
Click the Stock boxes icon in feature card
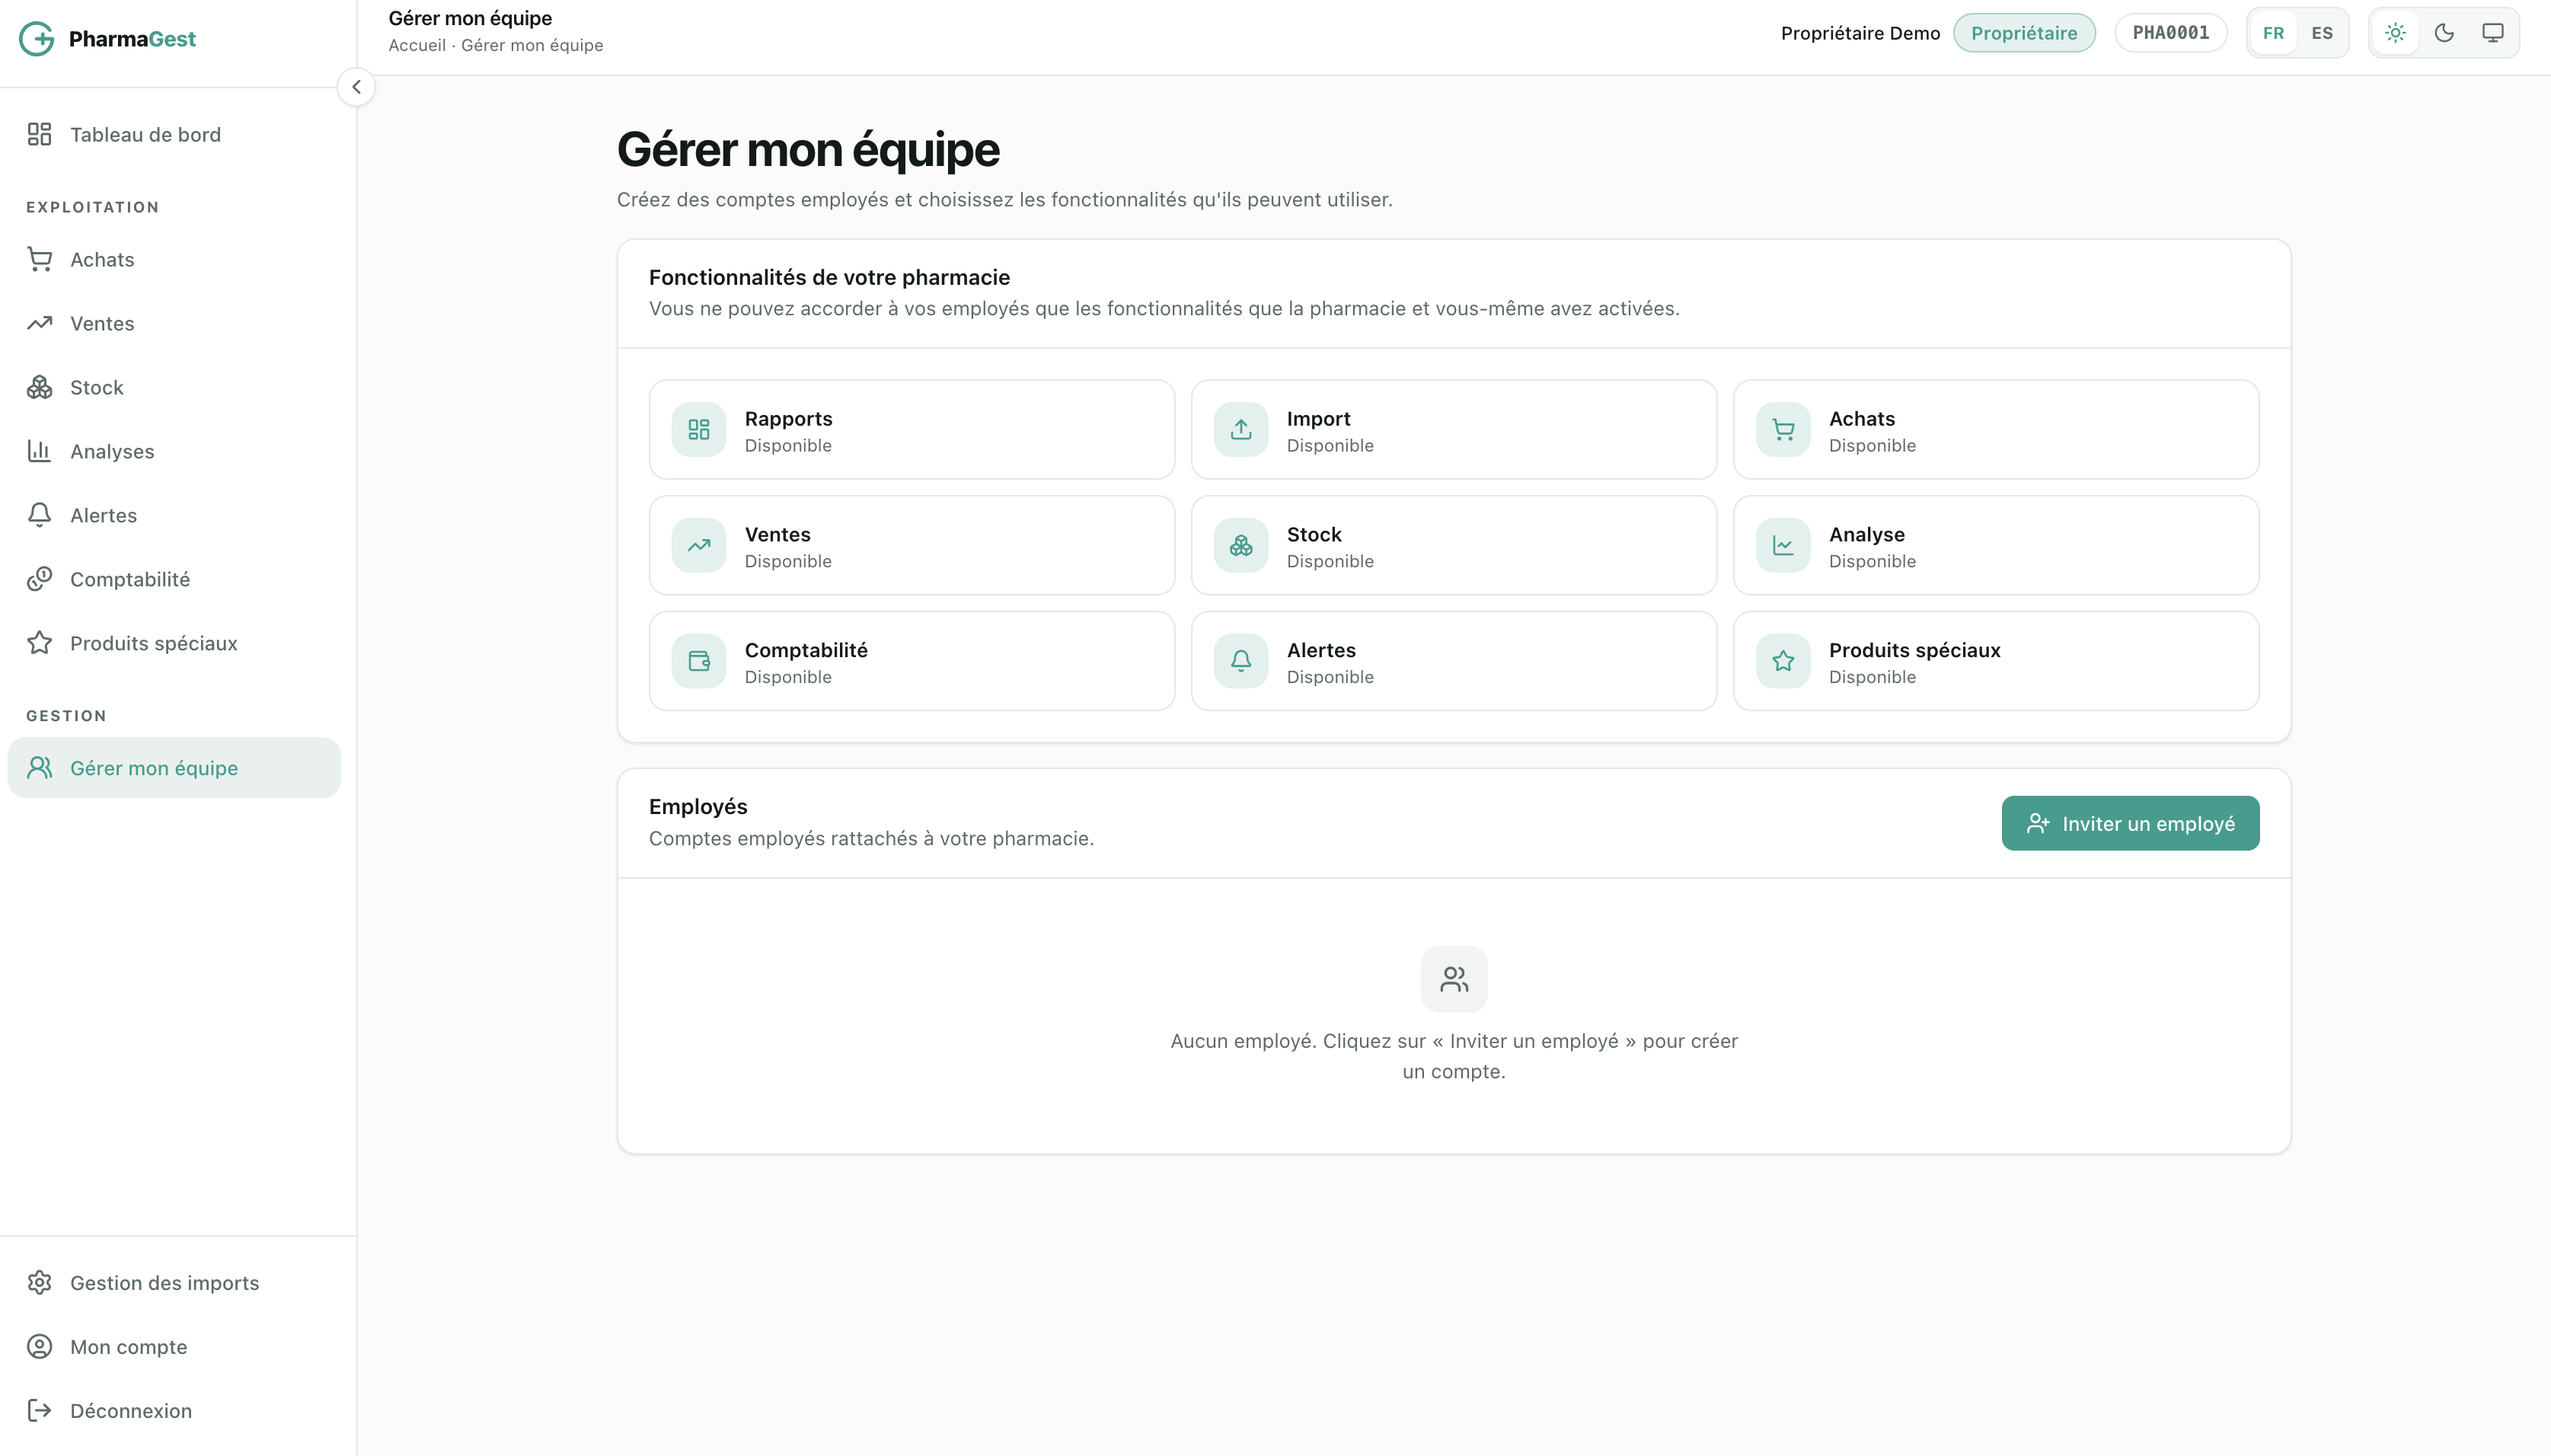point(1241,546)
